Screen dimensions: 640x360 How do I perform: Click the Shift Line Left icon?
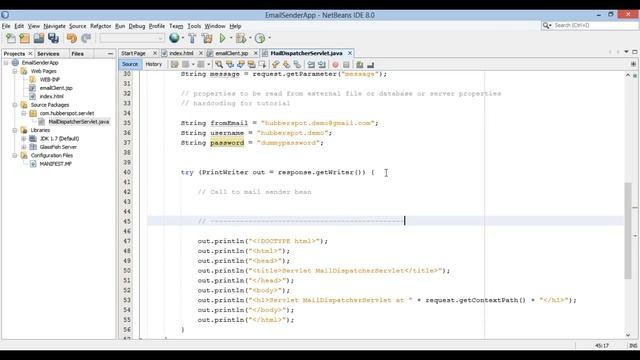311,64
